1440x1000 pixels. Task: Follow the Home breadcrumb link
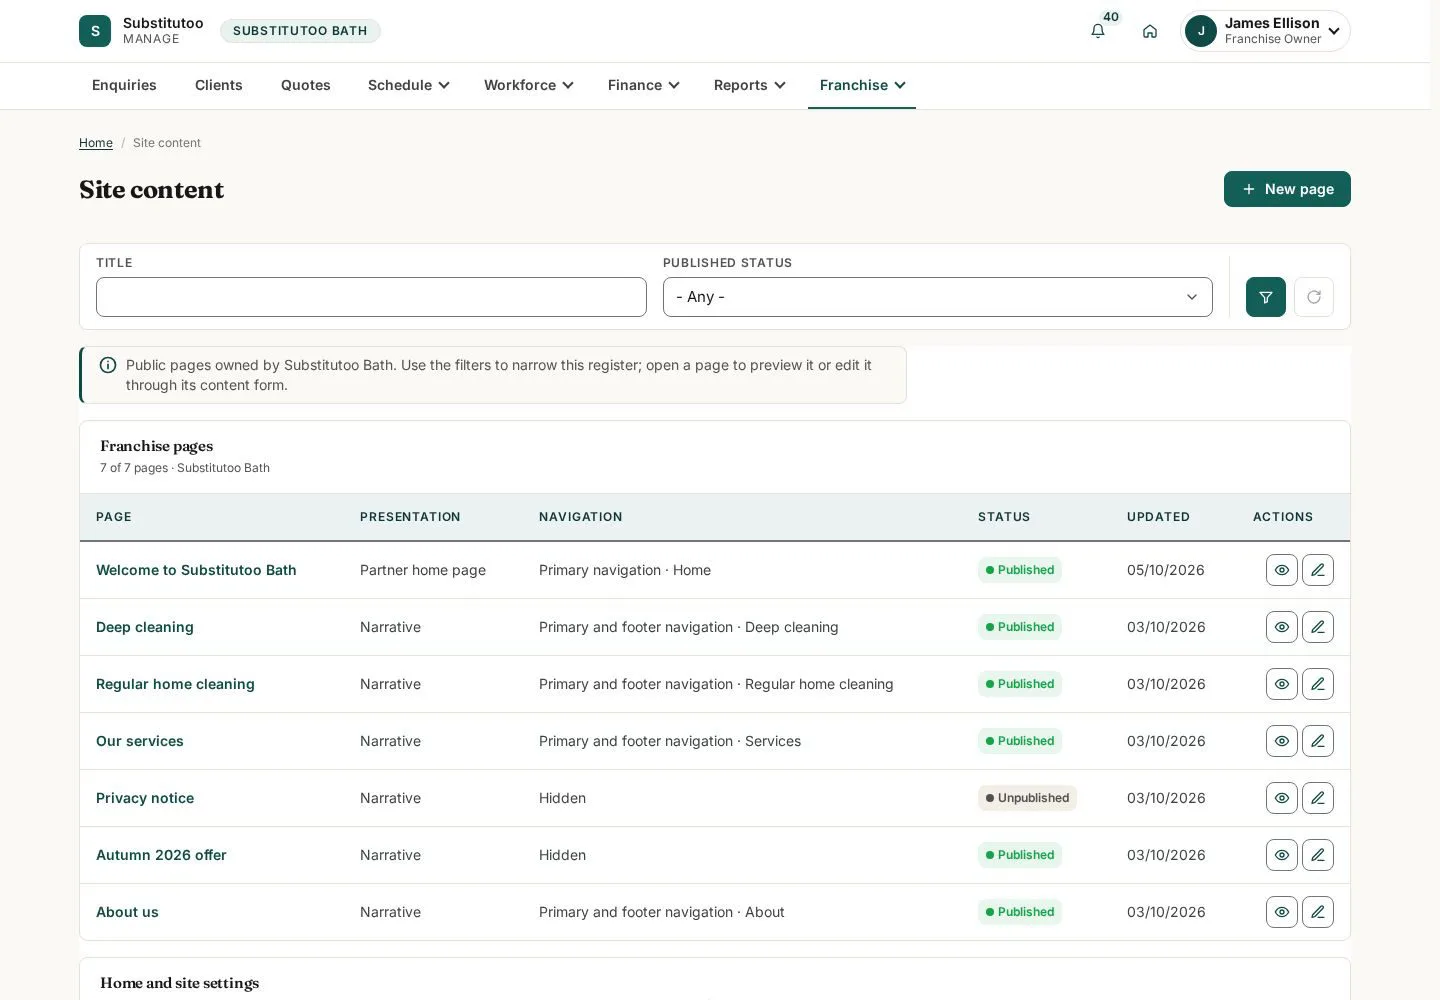point(96,143)
